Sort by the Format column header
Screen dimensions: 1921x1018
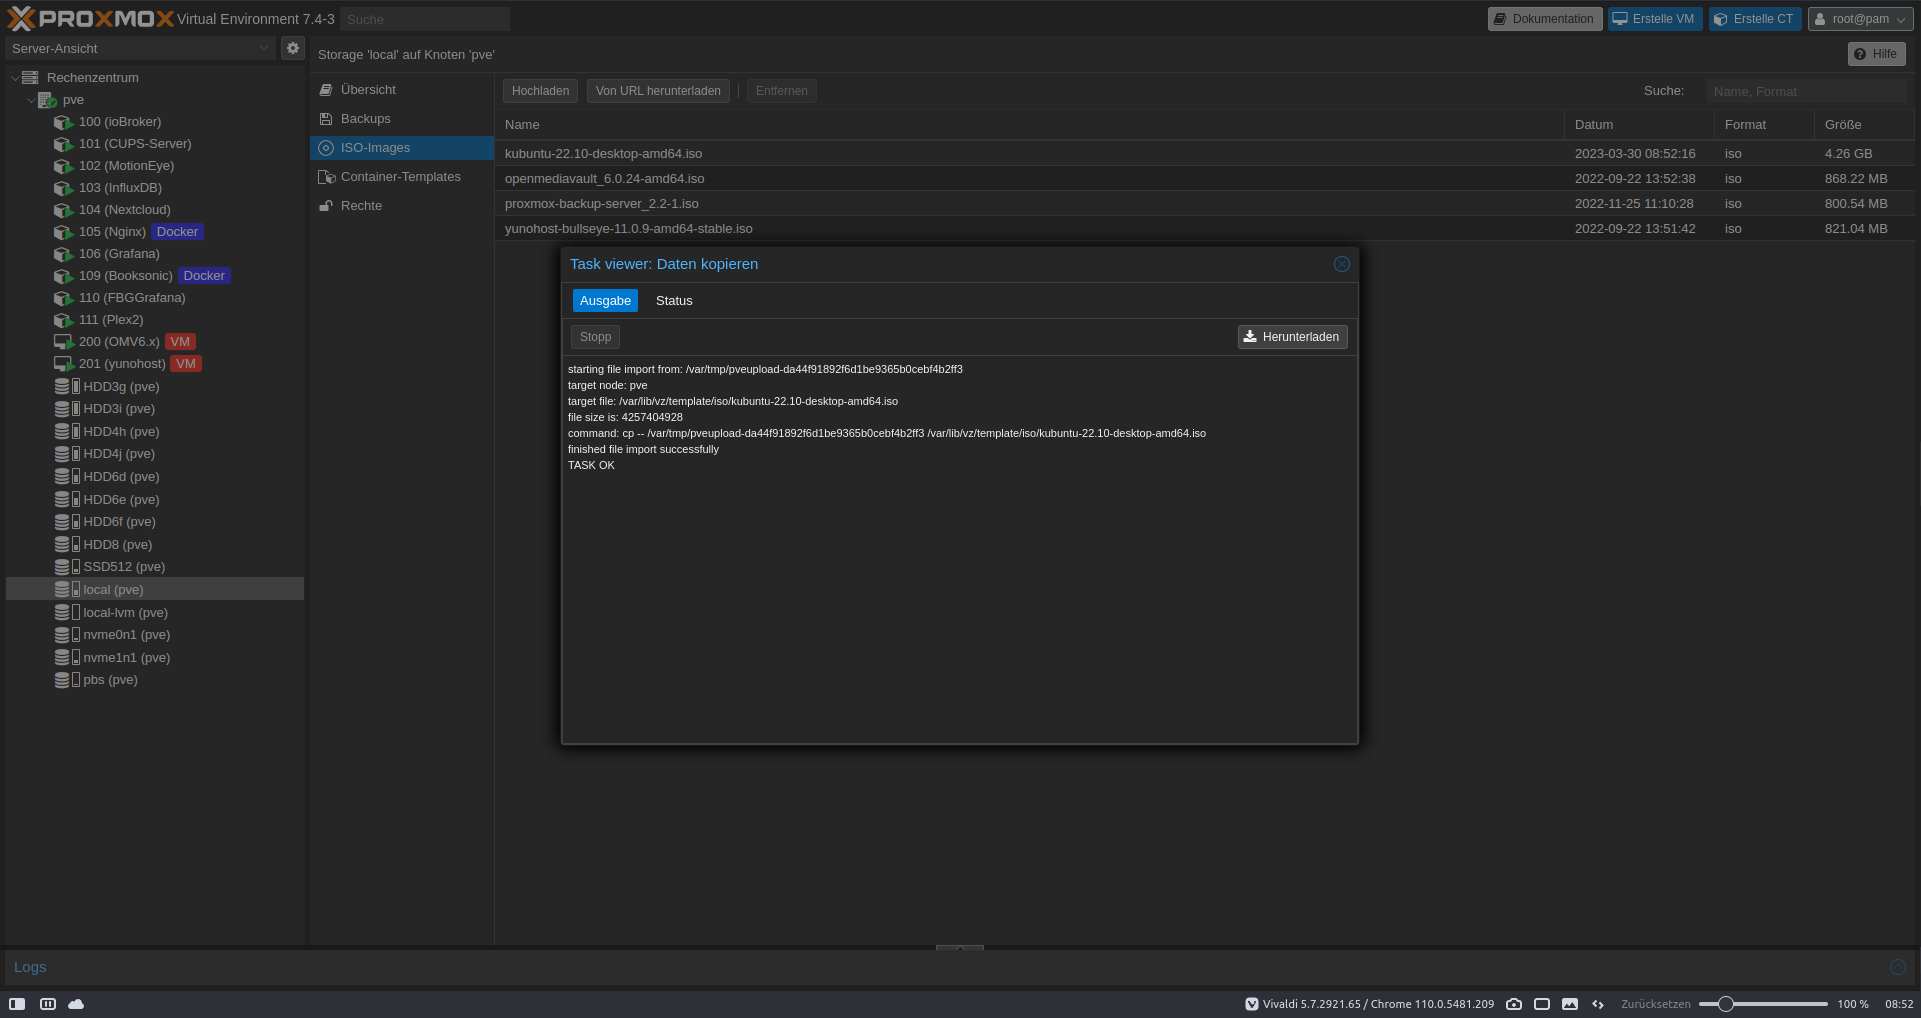pyautogui.click(x=1764, y=125)
